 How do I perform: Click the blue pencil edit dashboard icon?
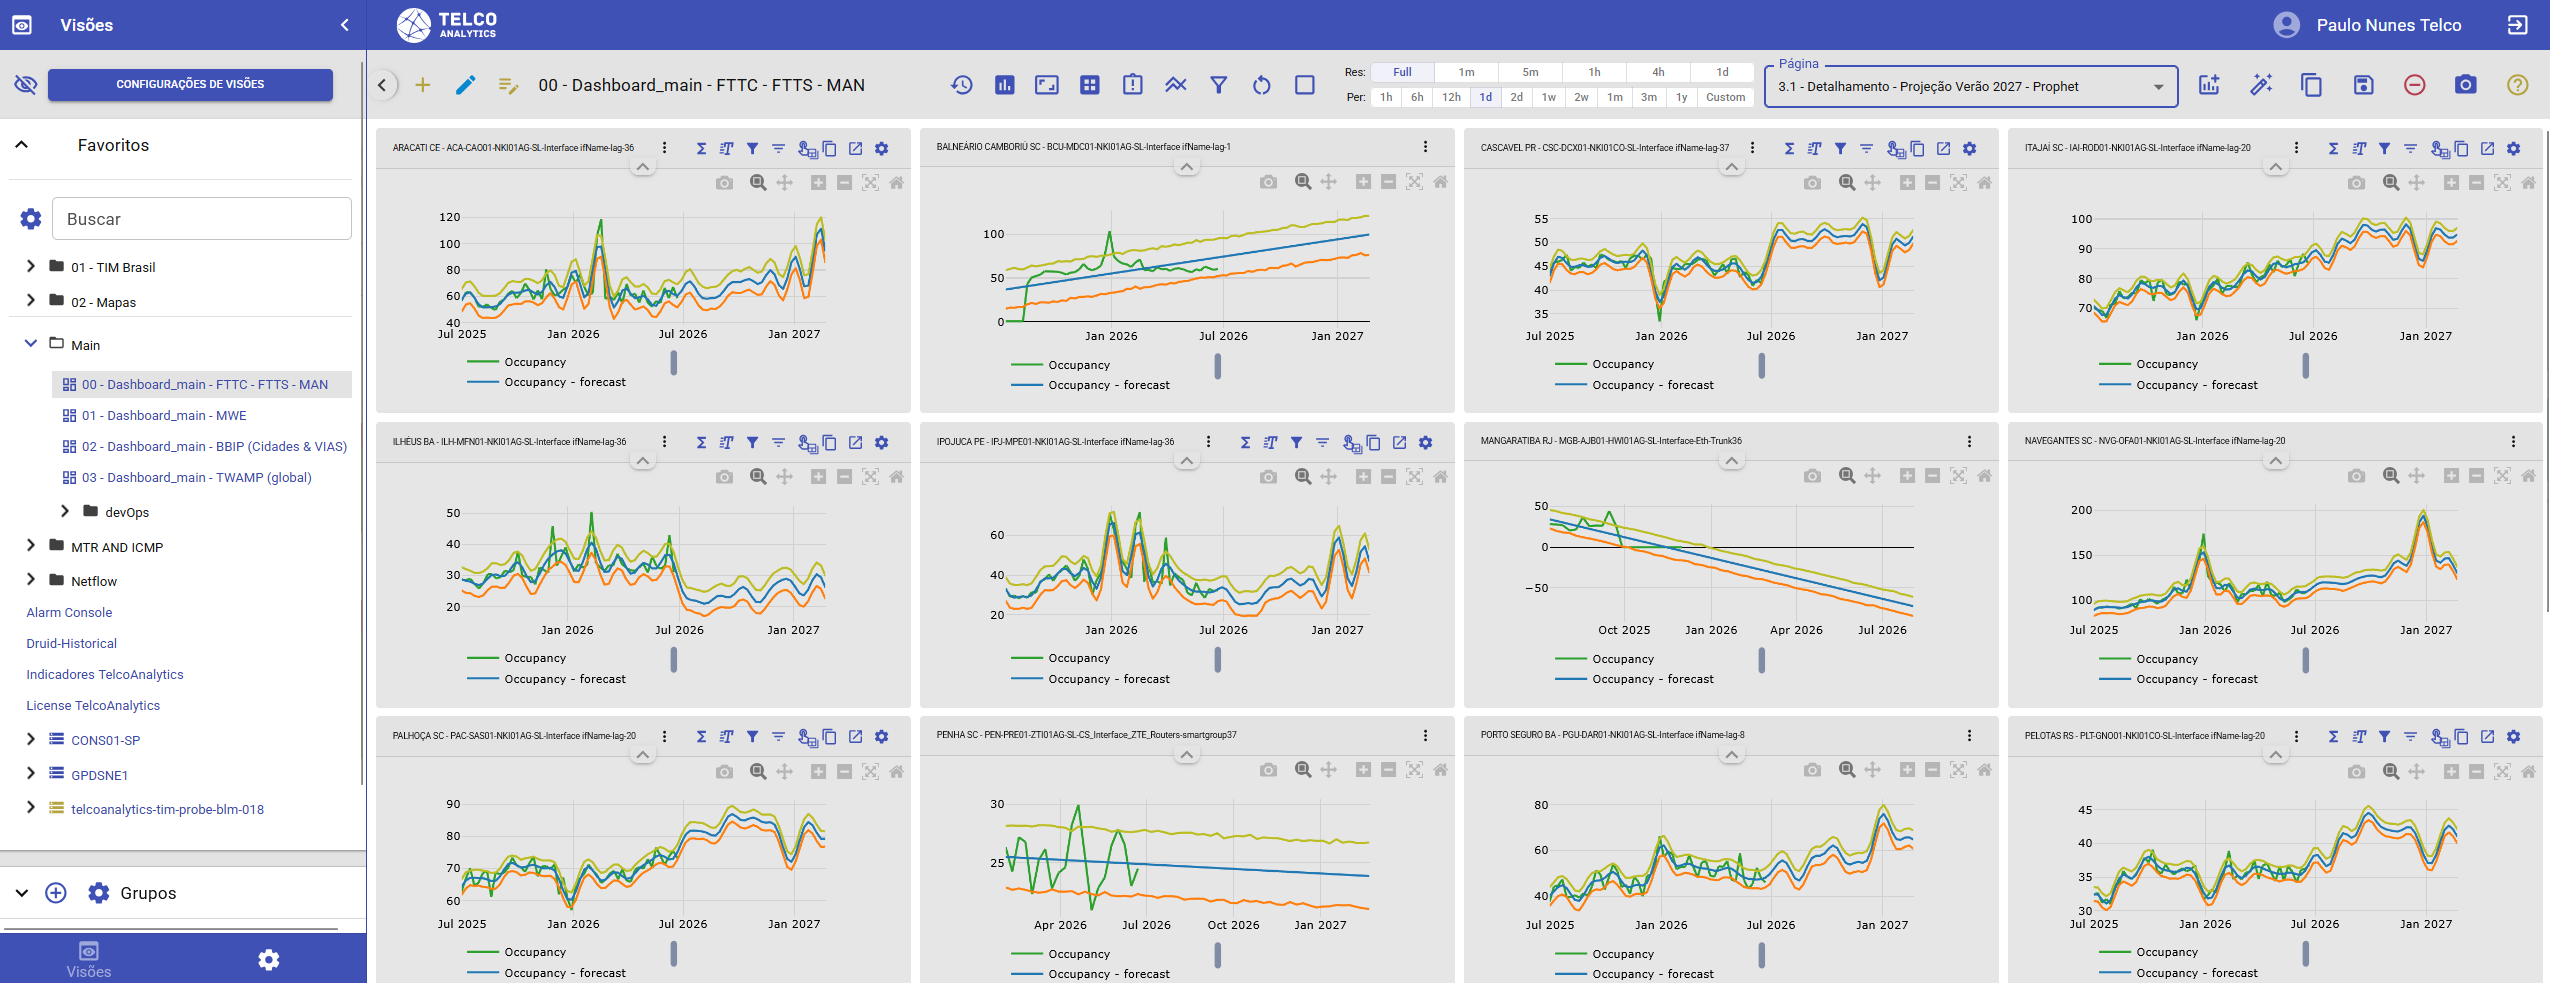coord(465,85)
